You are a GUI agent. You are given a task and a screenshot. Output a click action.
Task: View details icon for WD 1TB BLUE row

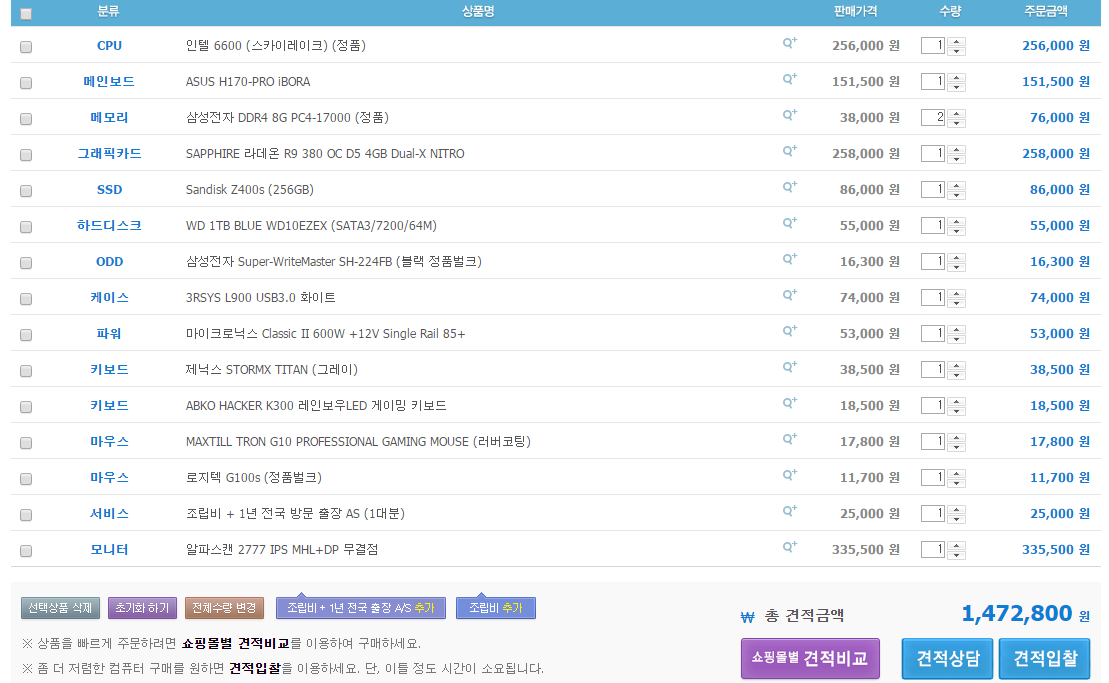(x=789, y=223)
